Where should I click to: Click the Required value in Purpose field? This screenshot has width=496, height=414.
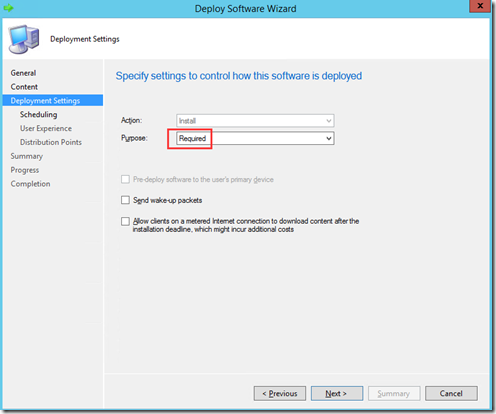pyautogui.click(x=192, y=138)
